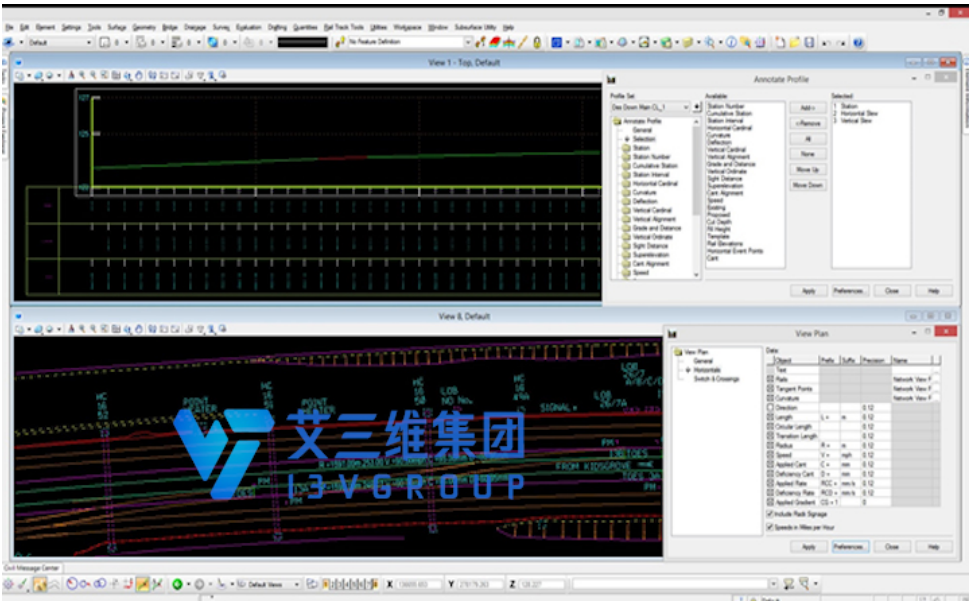Open the Rail Track Tools menu
The width and height of the screenshot is (972, 611).
[x=344, y=27]
